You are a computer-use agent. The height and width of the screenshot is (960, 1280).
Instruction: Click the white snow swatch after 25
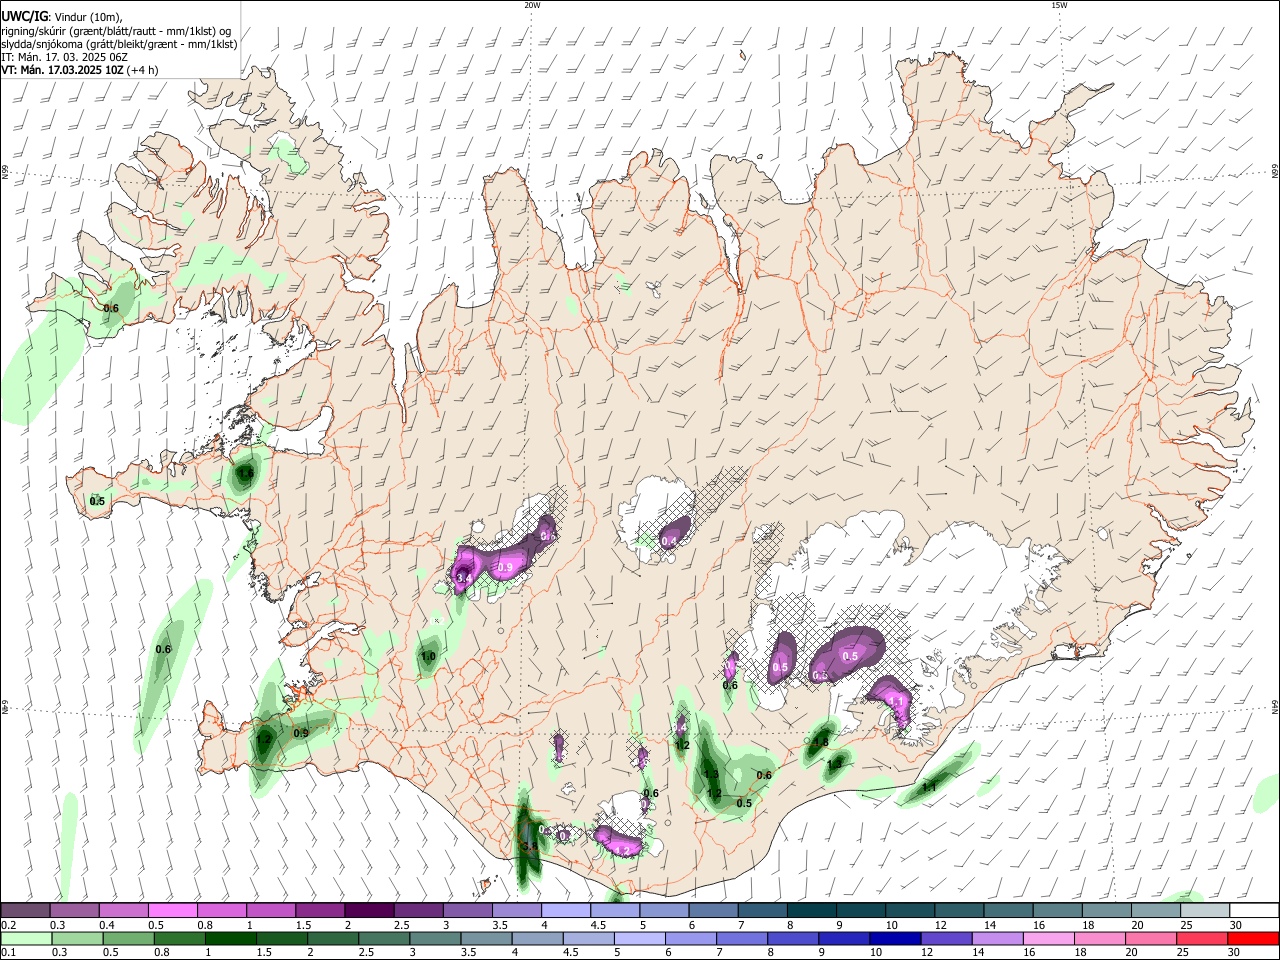(1254, 911)
